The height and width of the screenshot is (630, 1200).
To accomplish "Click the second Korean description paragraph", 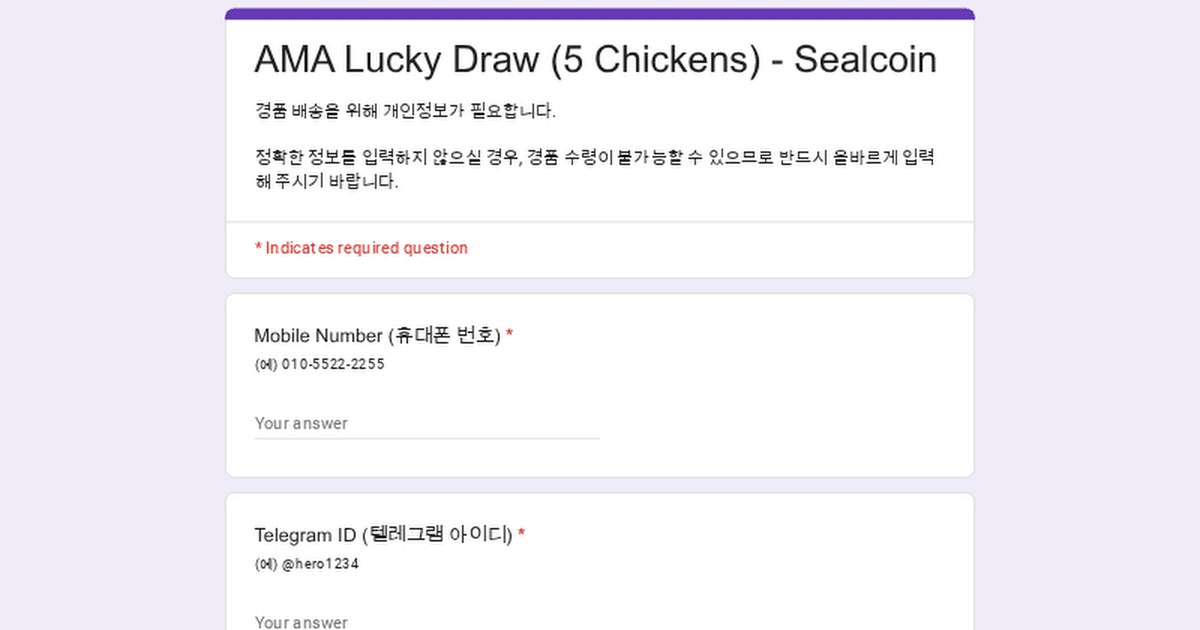I will pos(594,169).
